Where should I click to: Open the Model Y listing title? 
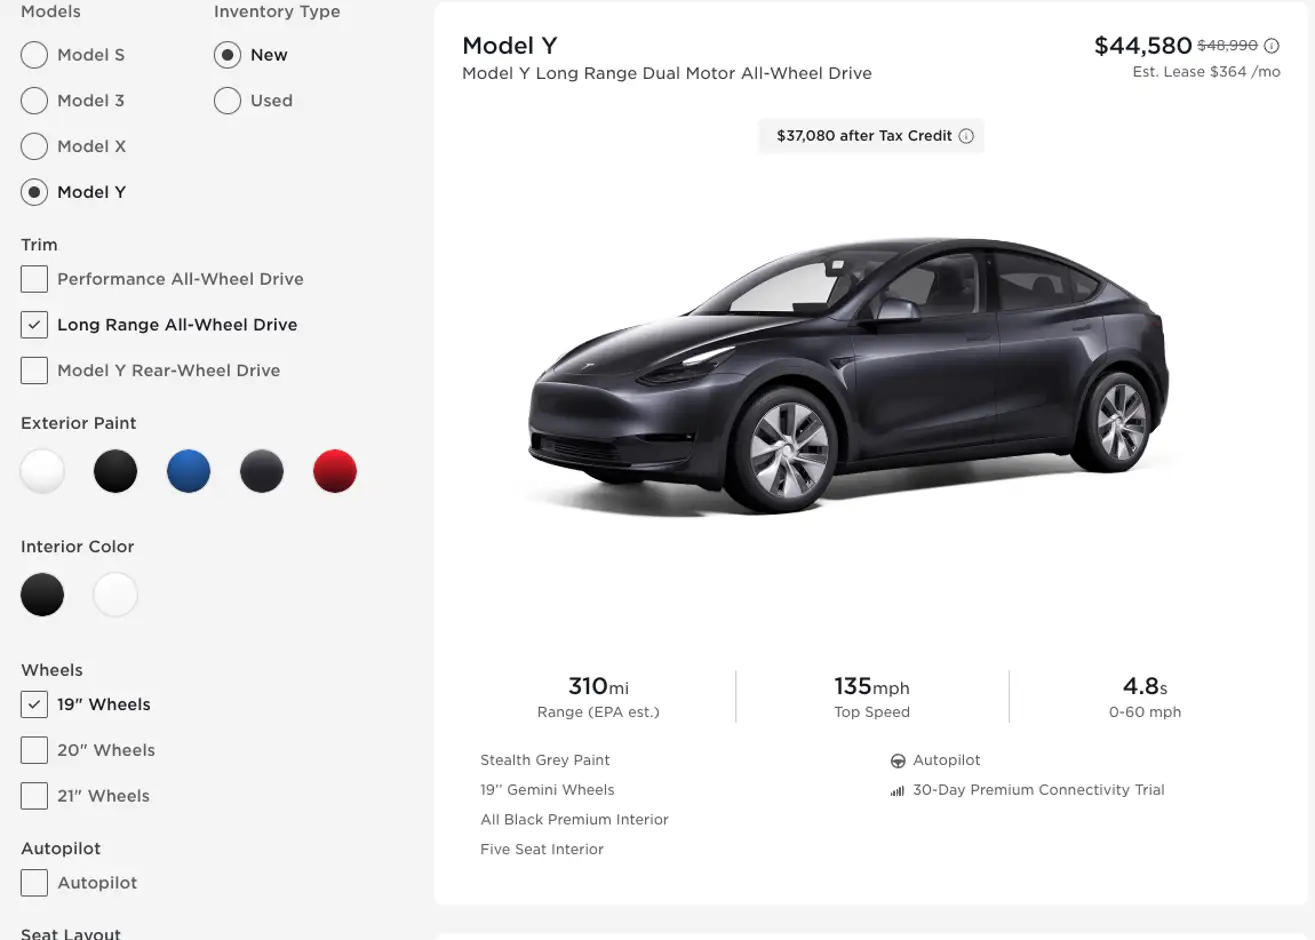(510, 46)
